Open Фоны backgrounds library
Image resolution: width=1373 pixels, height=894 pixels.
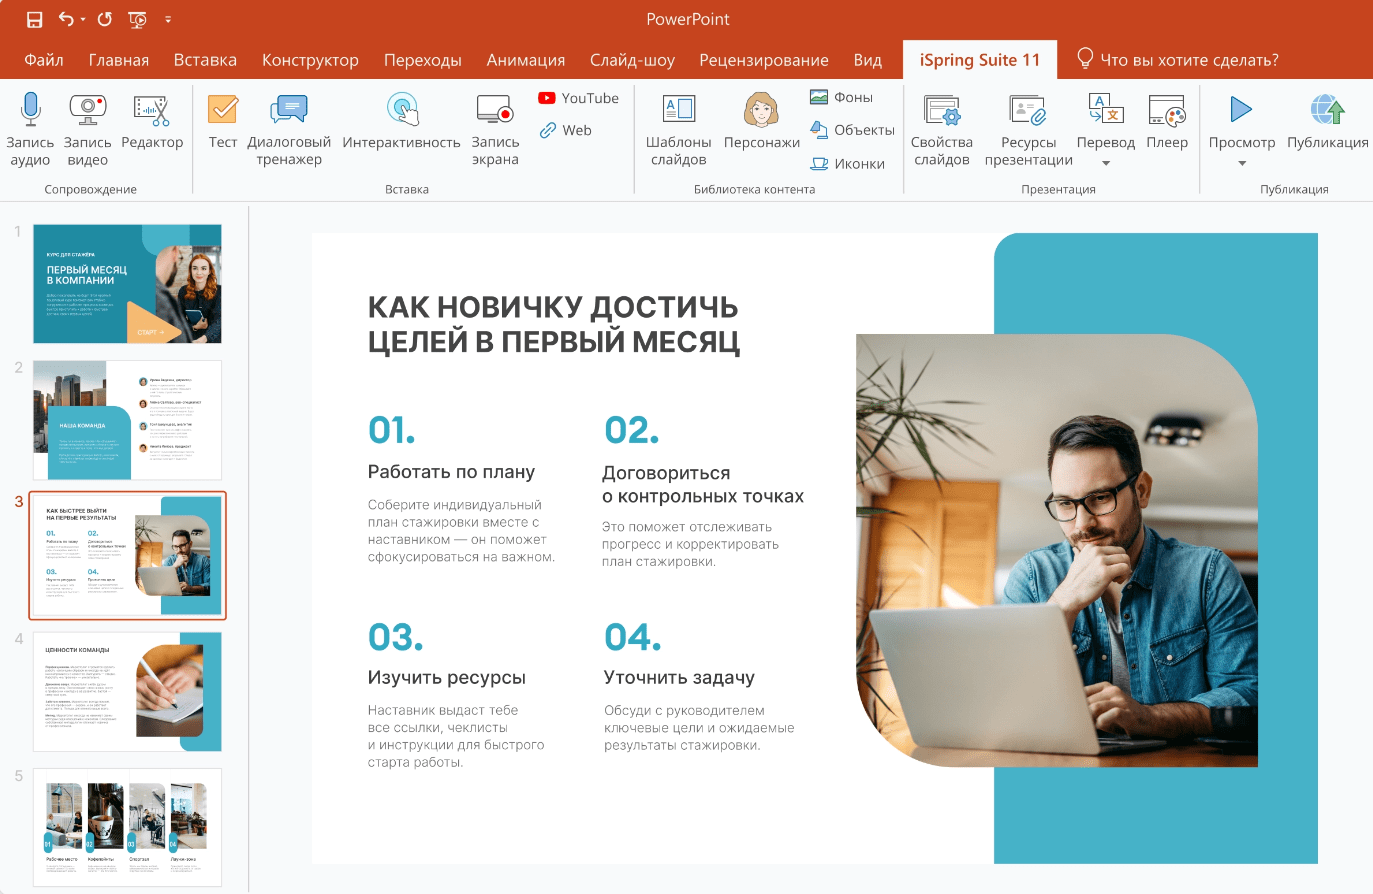pos(841,97)
